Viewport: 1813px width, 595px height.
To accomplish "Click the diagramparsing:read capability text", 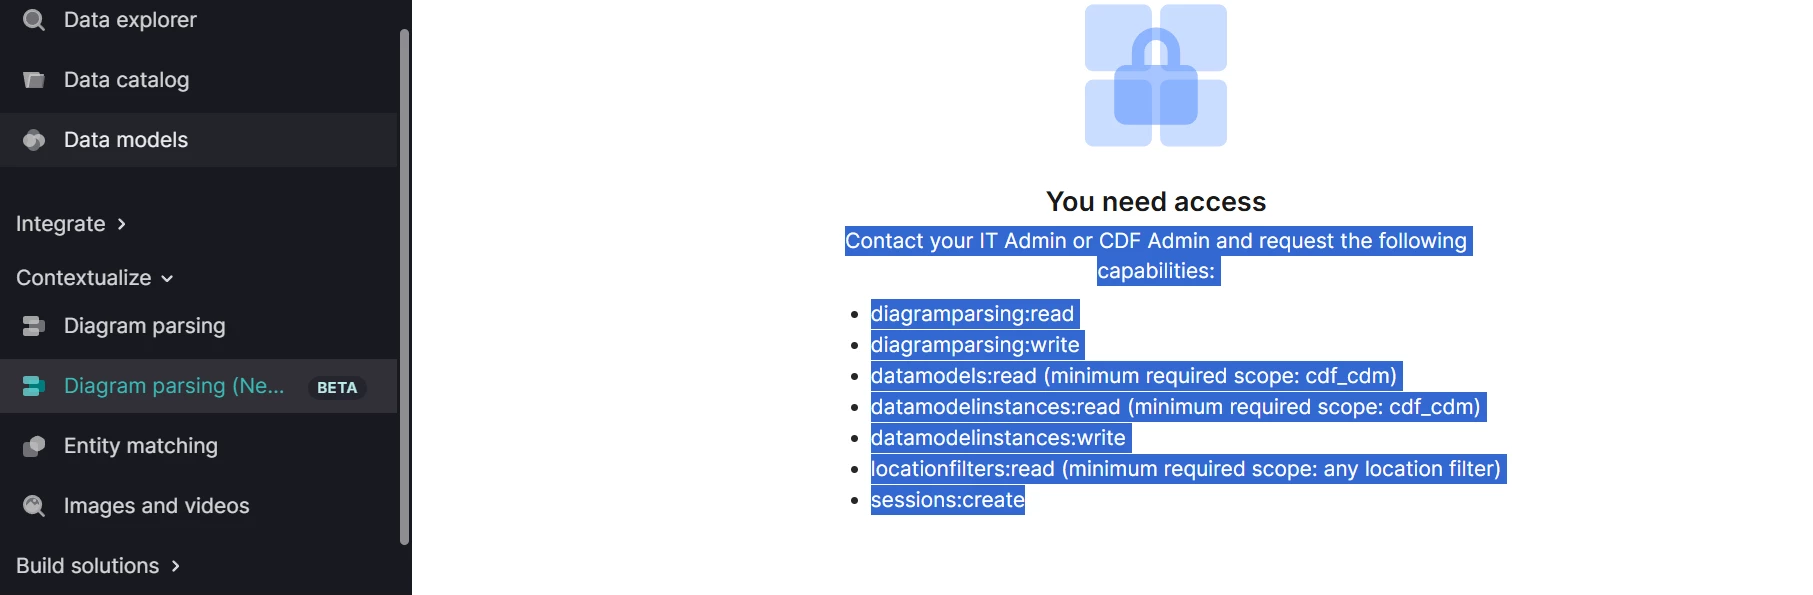I will coord(972,314).
